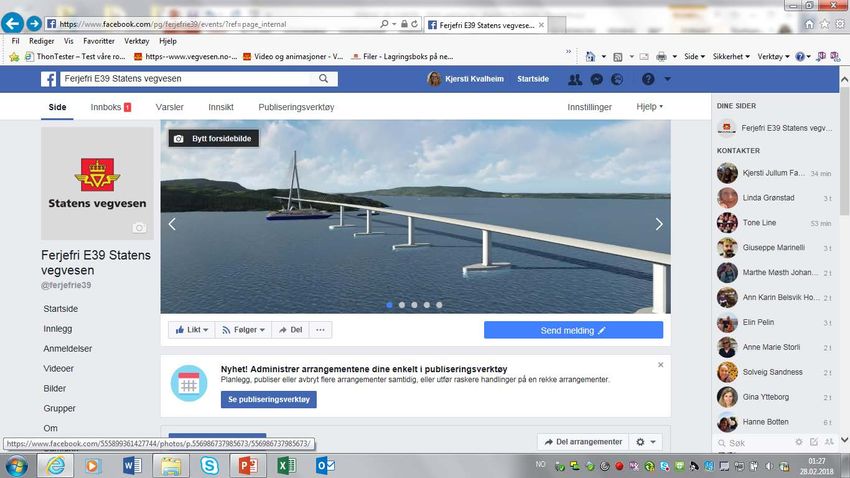Show next cover photo arrow
The height and width of the screenshot is (478, 850).
659,224
